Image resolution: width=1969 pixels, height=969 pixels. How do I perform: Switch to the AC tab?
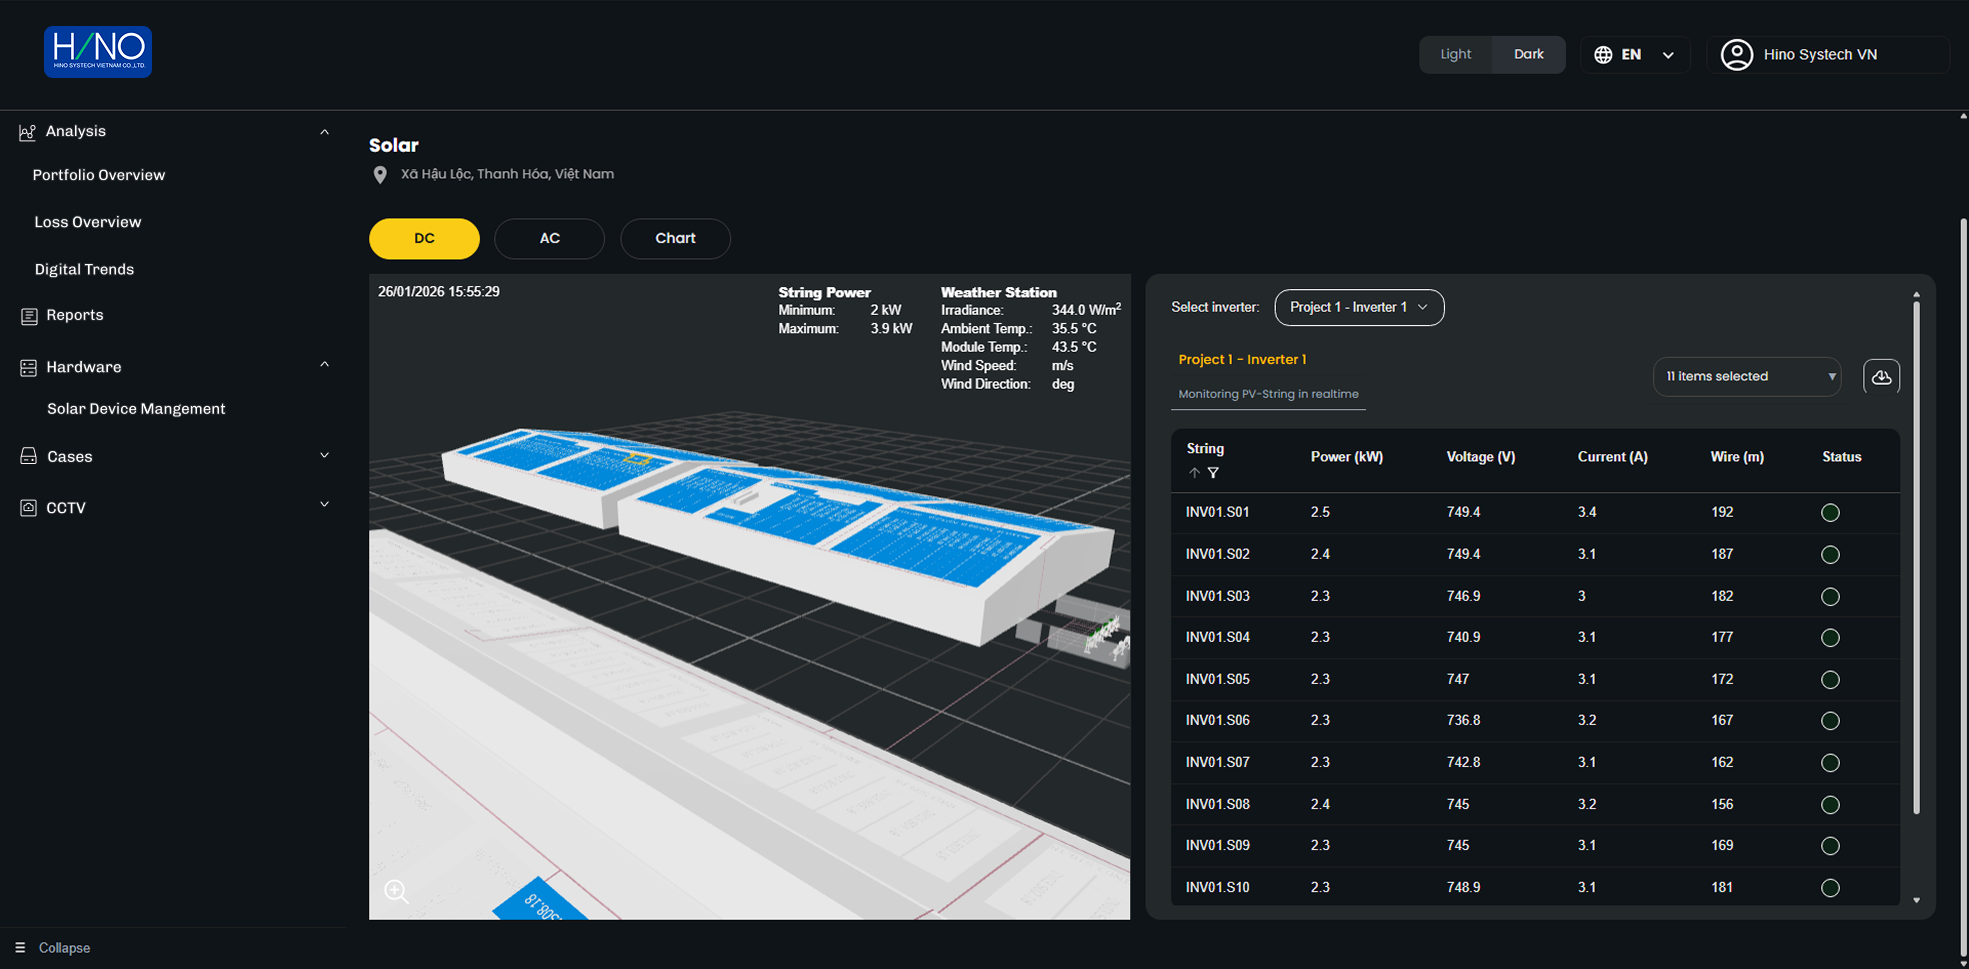click(549, 239)
